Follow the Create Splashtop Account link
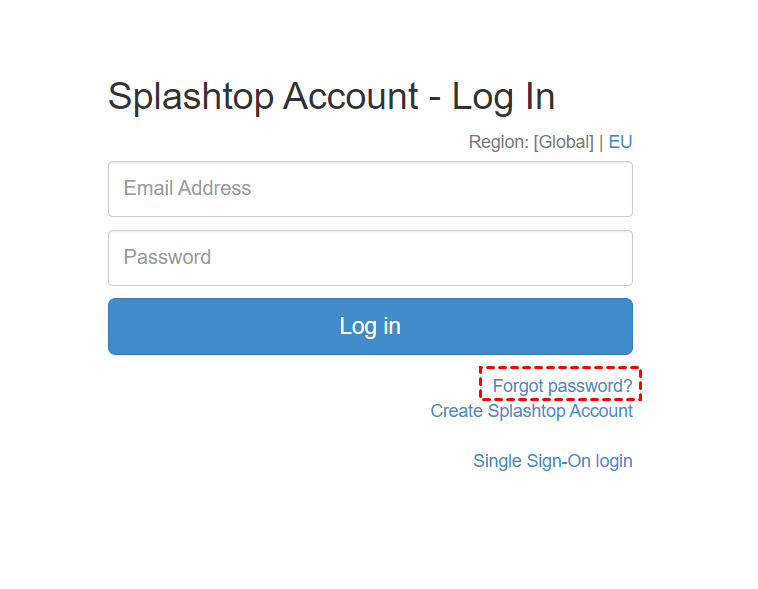Image resolution: width=758 pixels, height=589 pixels. point(531,411)
